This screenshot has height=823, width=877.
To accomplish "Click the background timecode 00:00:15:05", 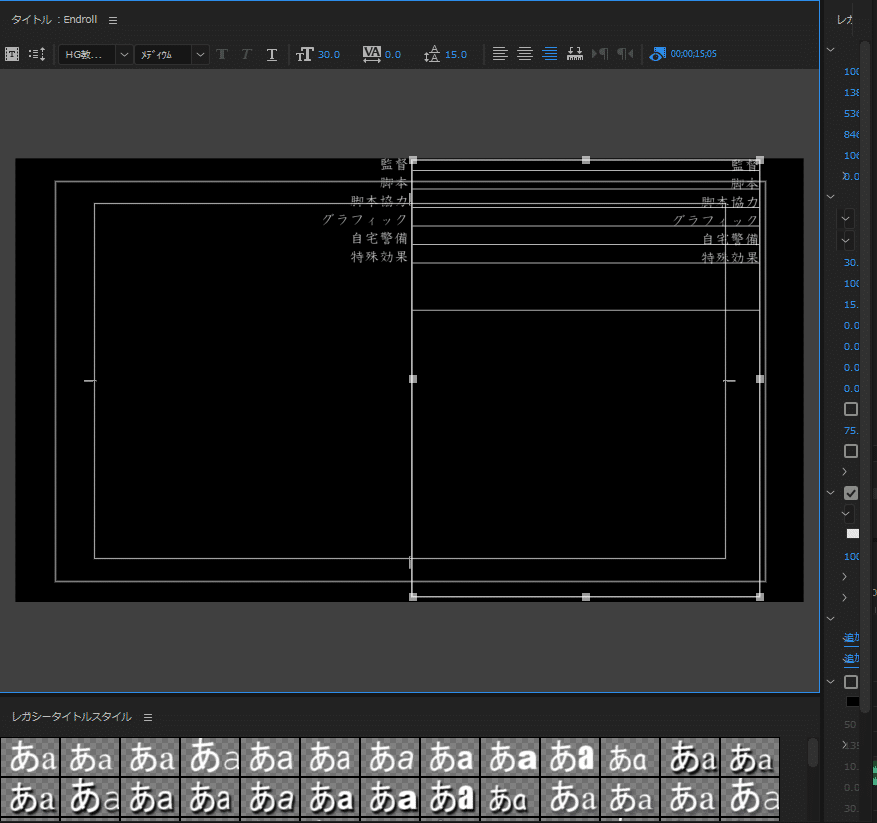I will pos(693,54).
